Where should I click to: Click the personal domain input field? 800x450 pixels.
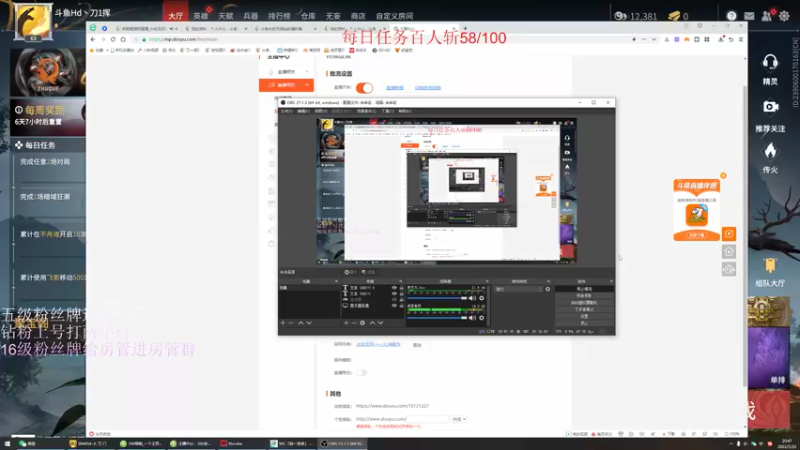[x=402, y=419]
